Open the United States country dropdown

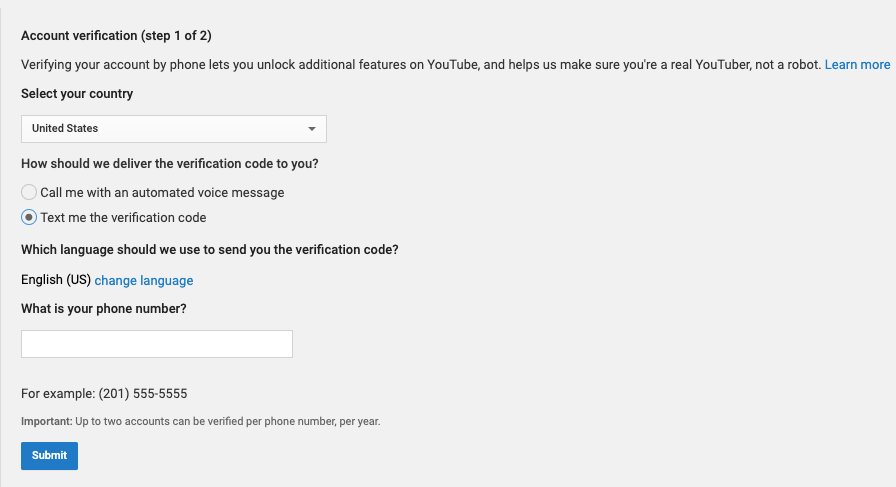[174, 129]
